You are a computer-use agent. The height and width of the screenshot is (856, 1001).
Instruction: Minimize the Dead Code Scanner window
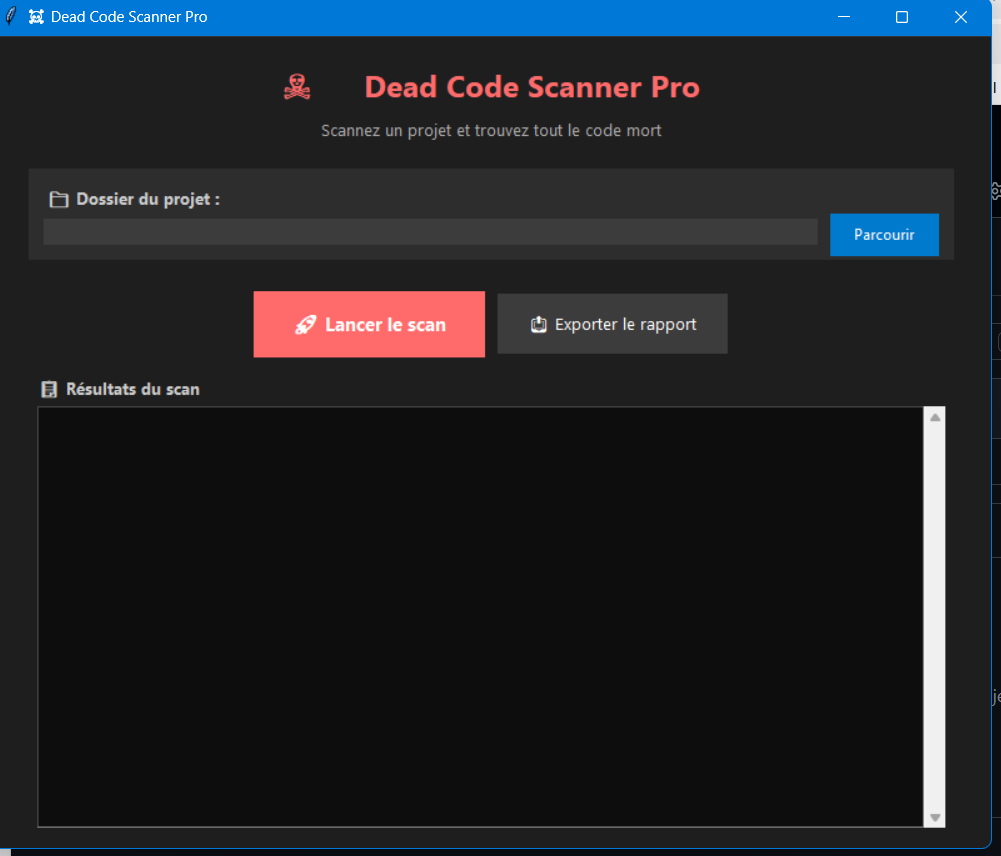[x=844, y=17]
